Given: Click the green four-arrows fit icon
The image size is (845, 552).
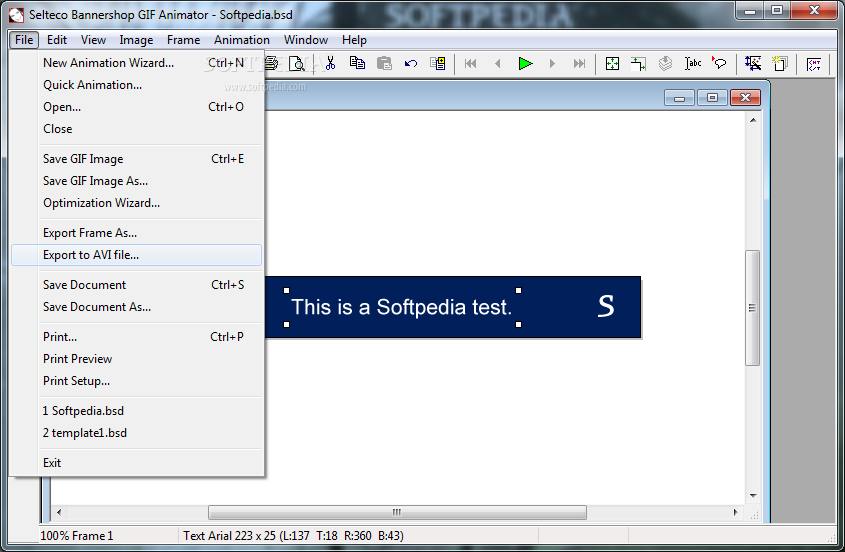Looking at the screenshot, I should coord(612,64).
